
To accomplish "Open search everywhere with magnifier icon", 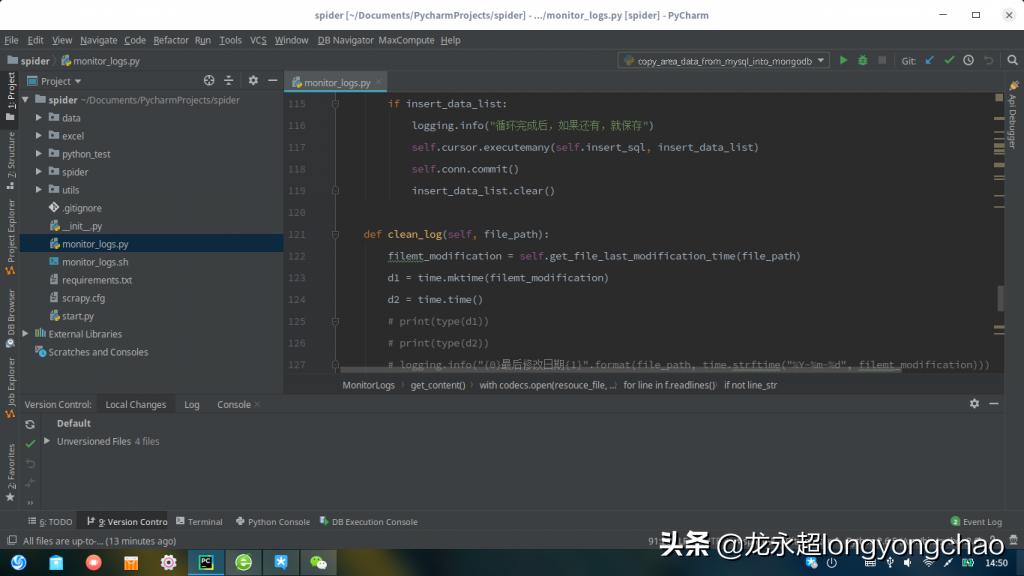I will click(1011, 60).
